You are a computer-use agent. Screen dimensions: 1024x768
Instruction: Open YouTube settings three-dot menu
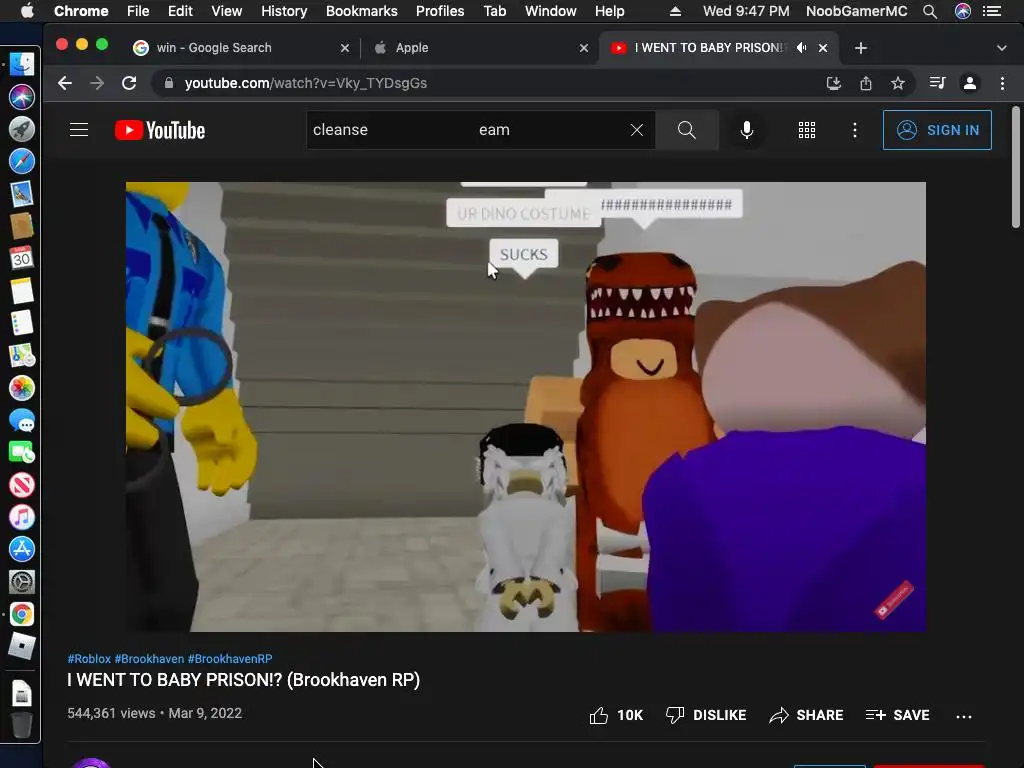(x=855, y=130)
